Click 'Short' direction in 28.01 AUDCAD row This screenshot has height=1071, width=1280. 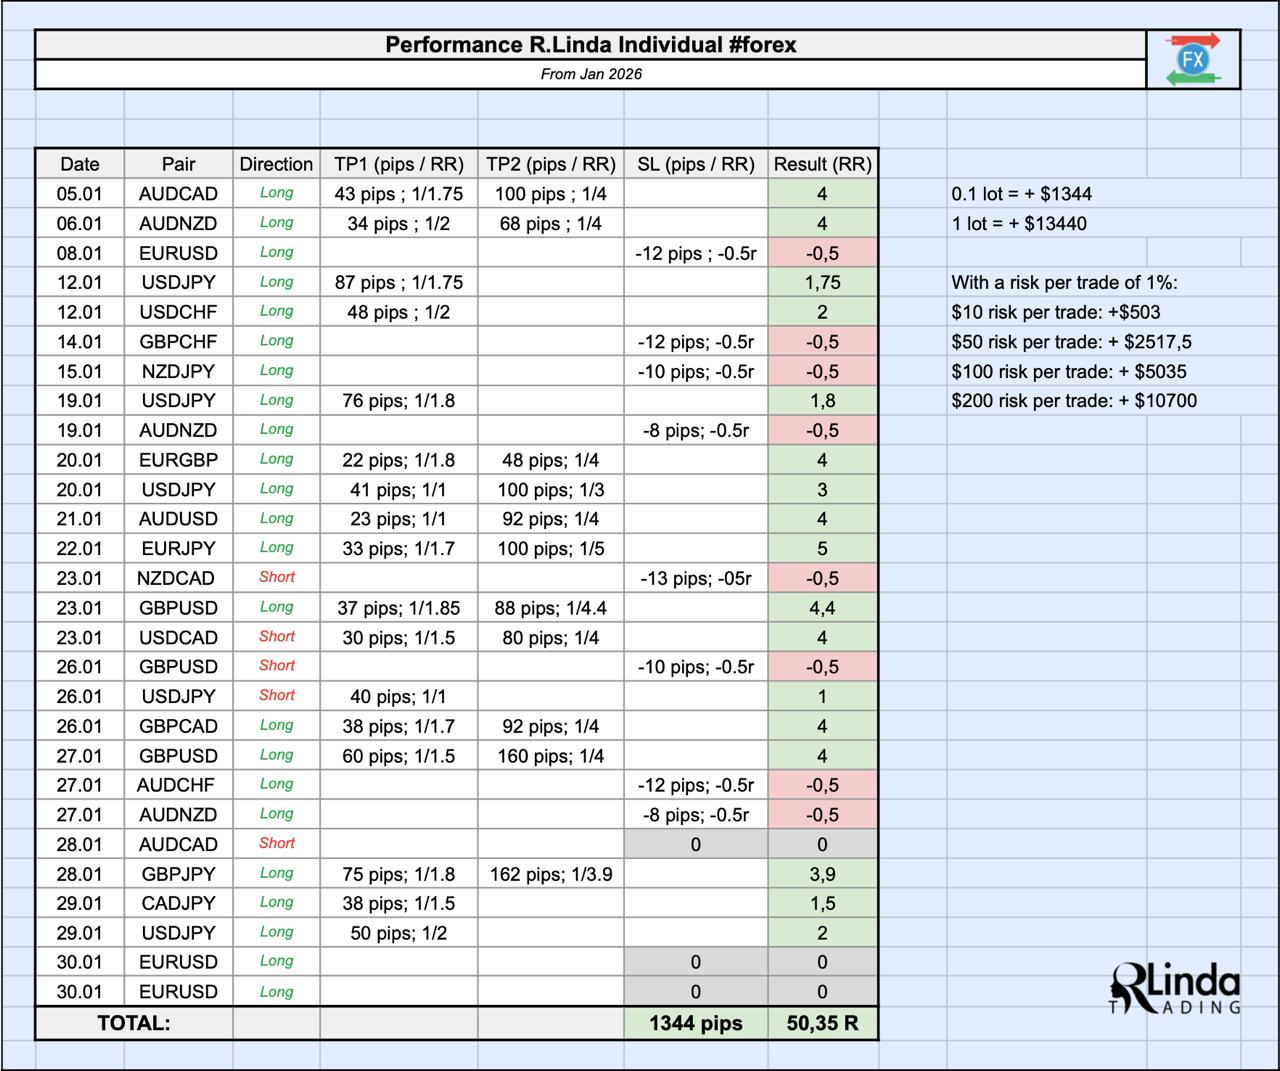(276, 843)
